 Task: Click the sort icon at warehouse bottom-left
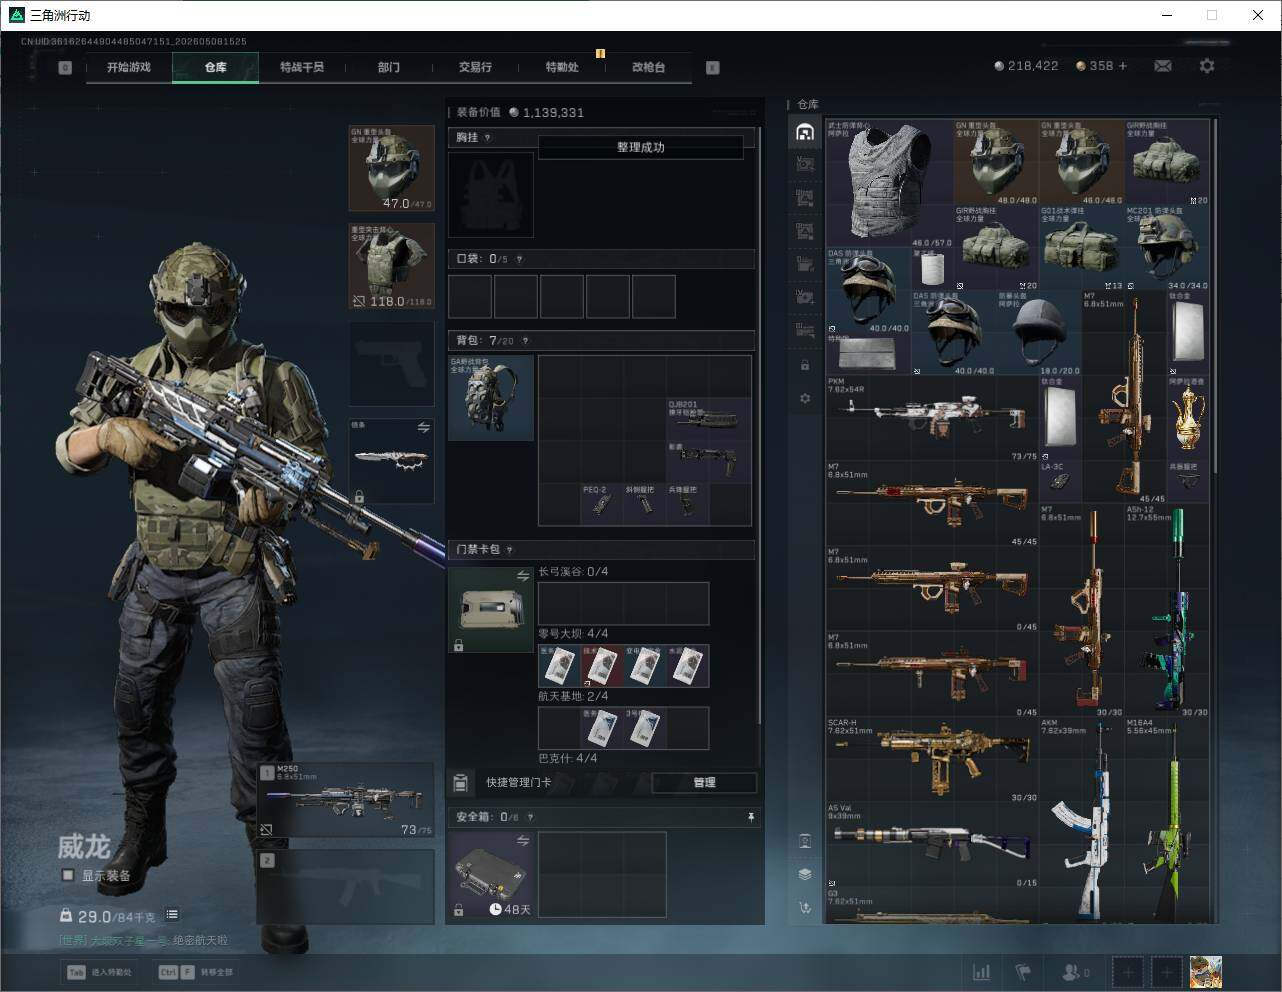(805, 907)
